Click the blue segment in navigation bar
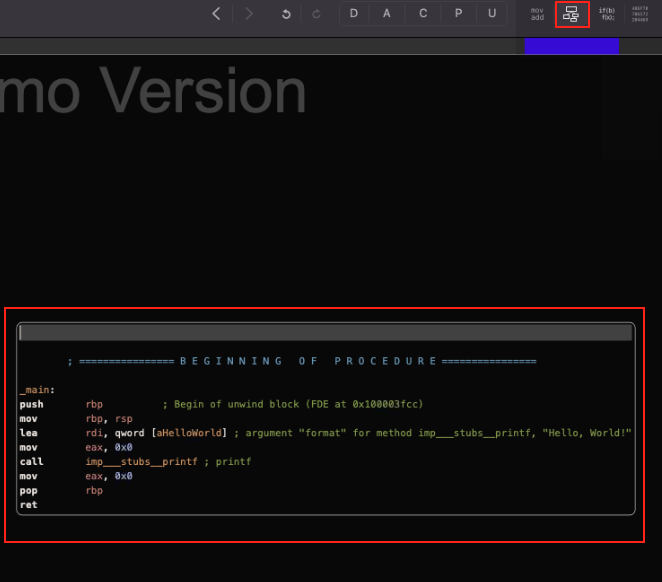The width and height of the screenshot is (662, 582). tap(571, 46)
